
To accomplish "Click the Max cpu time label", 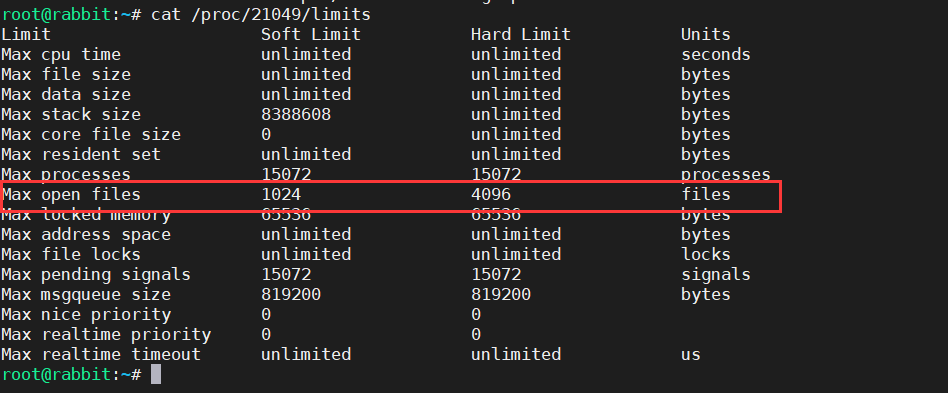I will tap(61, 54).
